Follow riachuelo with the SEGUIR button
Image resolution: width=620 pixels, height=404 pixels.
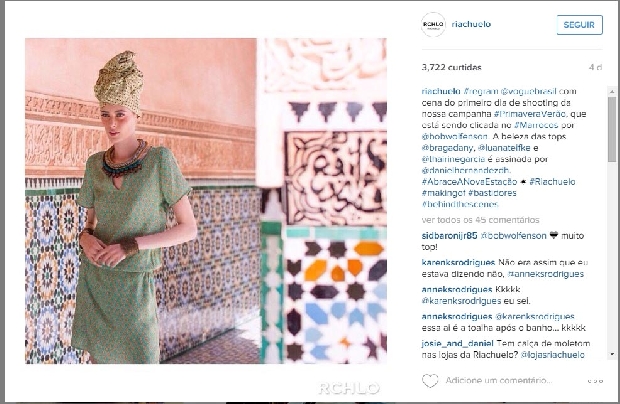coord(579,25)
